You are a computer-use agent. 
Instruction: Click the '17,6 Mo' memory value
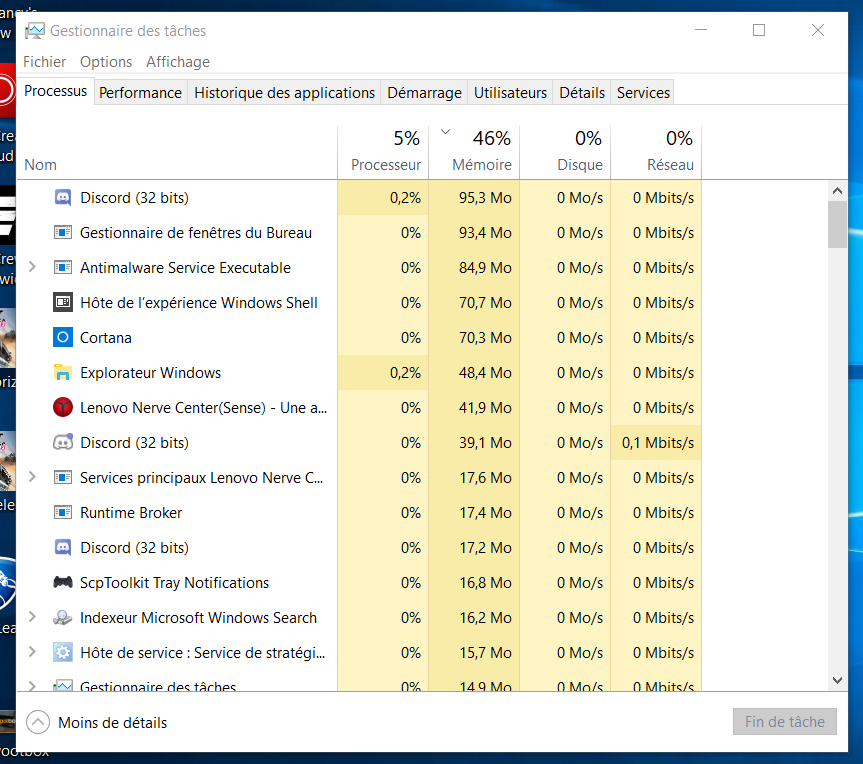485,477
